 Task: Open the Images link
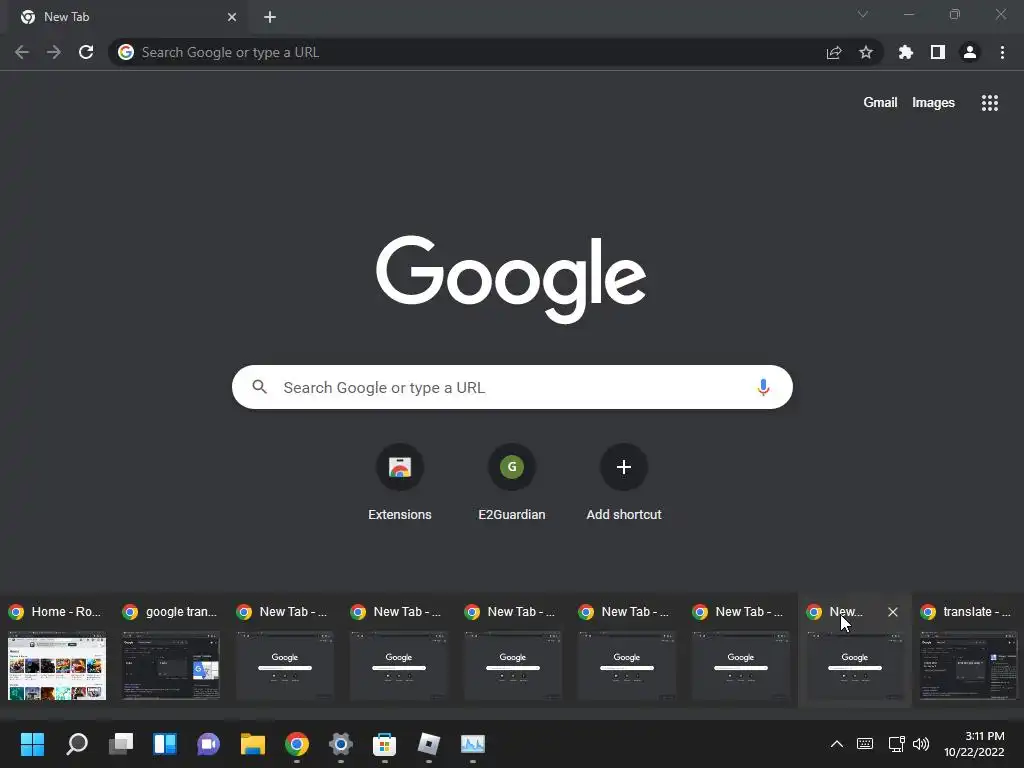[933, 103]
